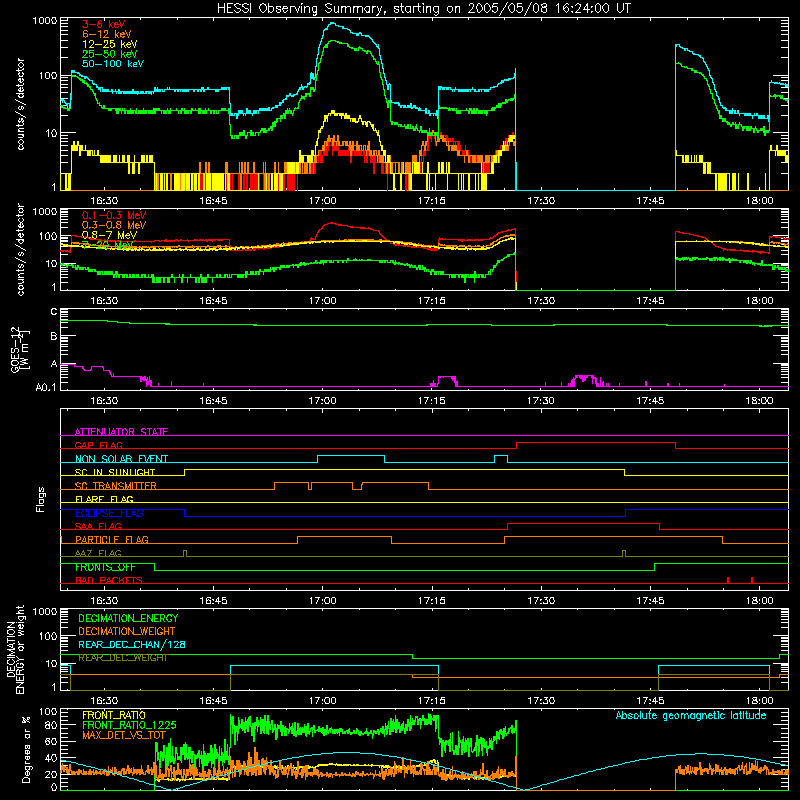Click the FRONT_RATIO_1225 legend label
800x800 pixels.
coord(129,725)
